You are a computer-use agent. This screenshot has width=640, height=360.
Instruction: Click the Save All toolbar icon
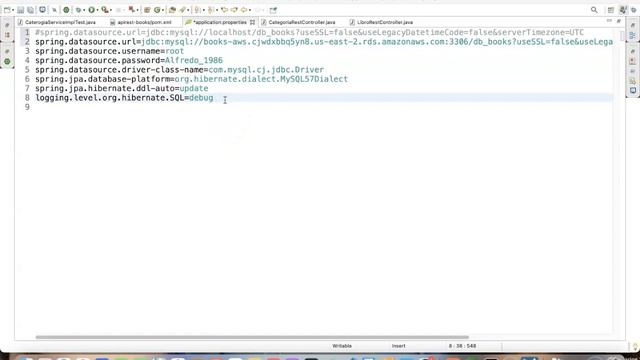click(31, 10)
